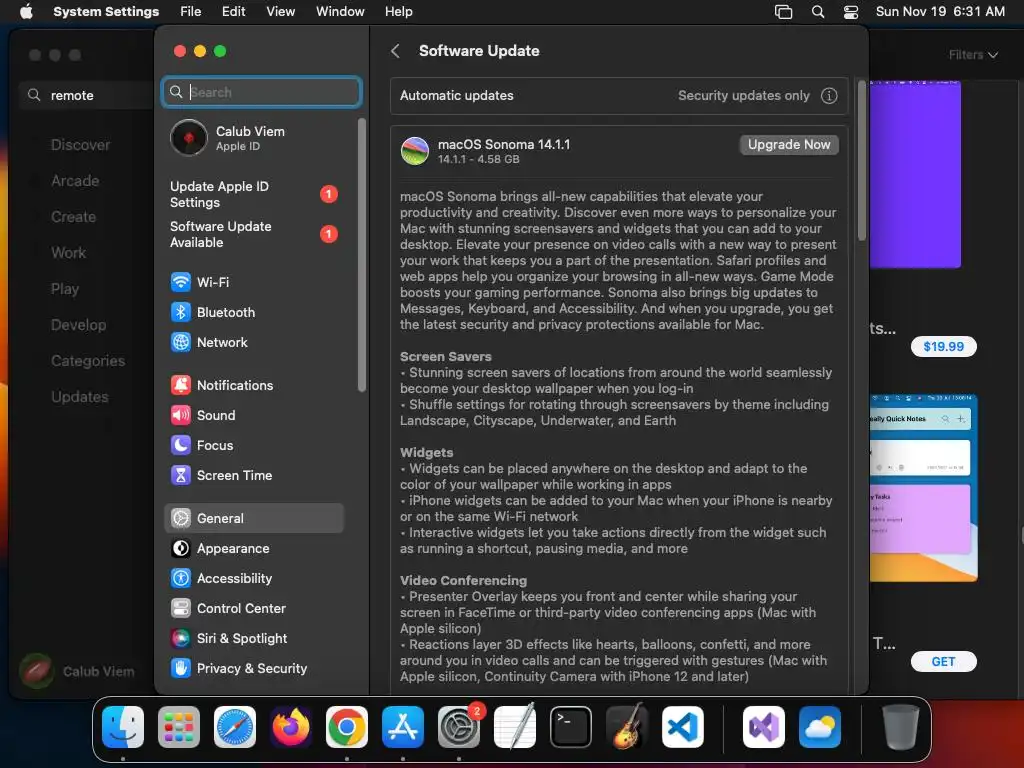Viewport: 1024px width, 768px height.
Task: Open Network settings
Action: point(253,342)
